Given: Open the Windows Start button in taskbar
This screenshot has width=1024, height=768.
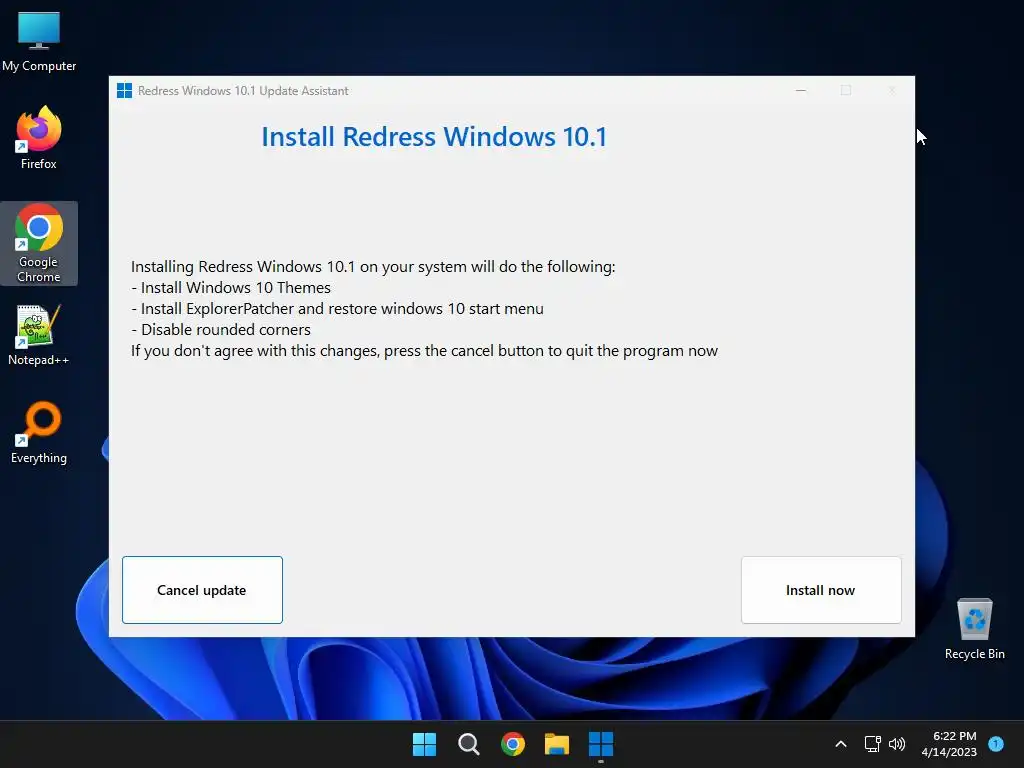Looking at the screenshot, I should coord(424,744).
